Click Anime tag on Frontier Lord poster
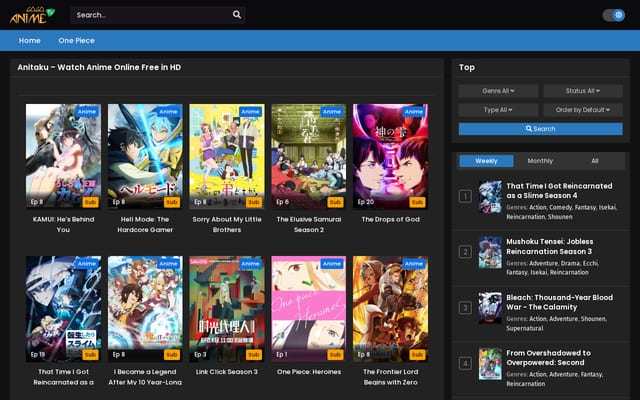This screenshot has width=640, height=400. (413, 264)
